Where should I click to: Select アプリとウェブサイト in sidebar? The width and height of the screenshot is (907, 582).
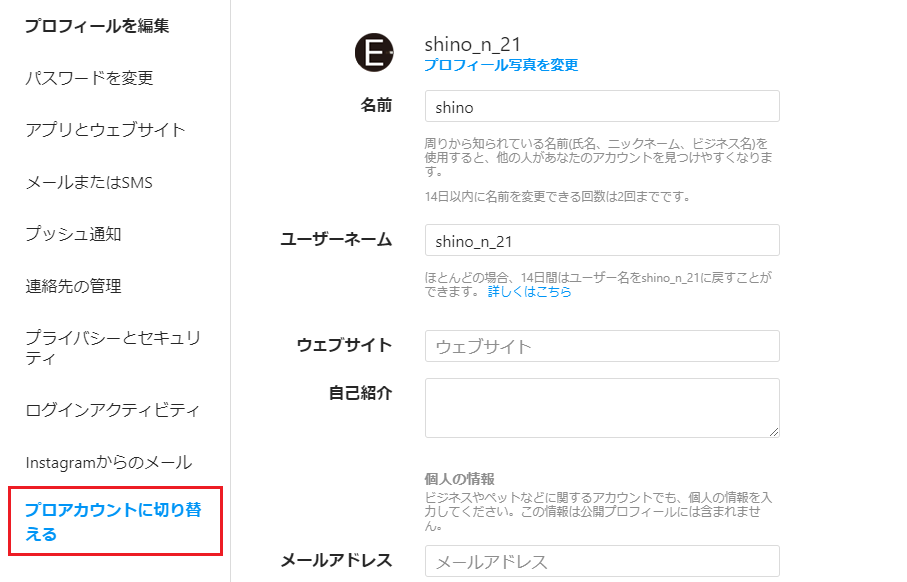(105, 130)
